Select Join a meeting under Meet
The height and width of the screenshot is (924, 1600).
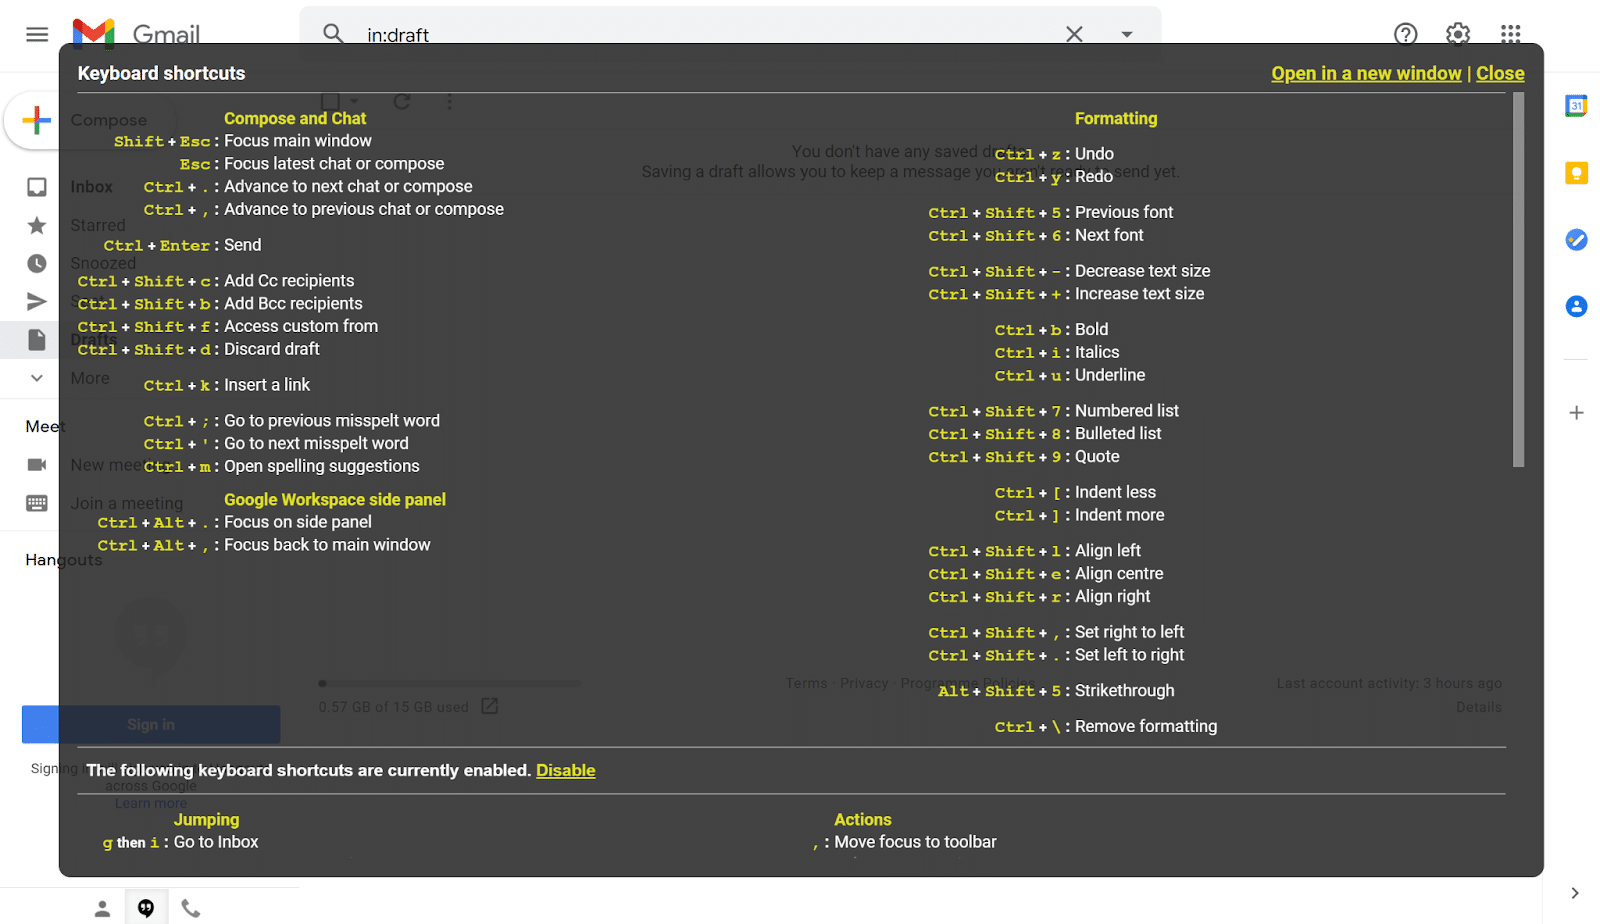coord(125,502)
